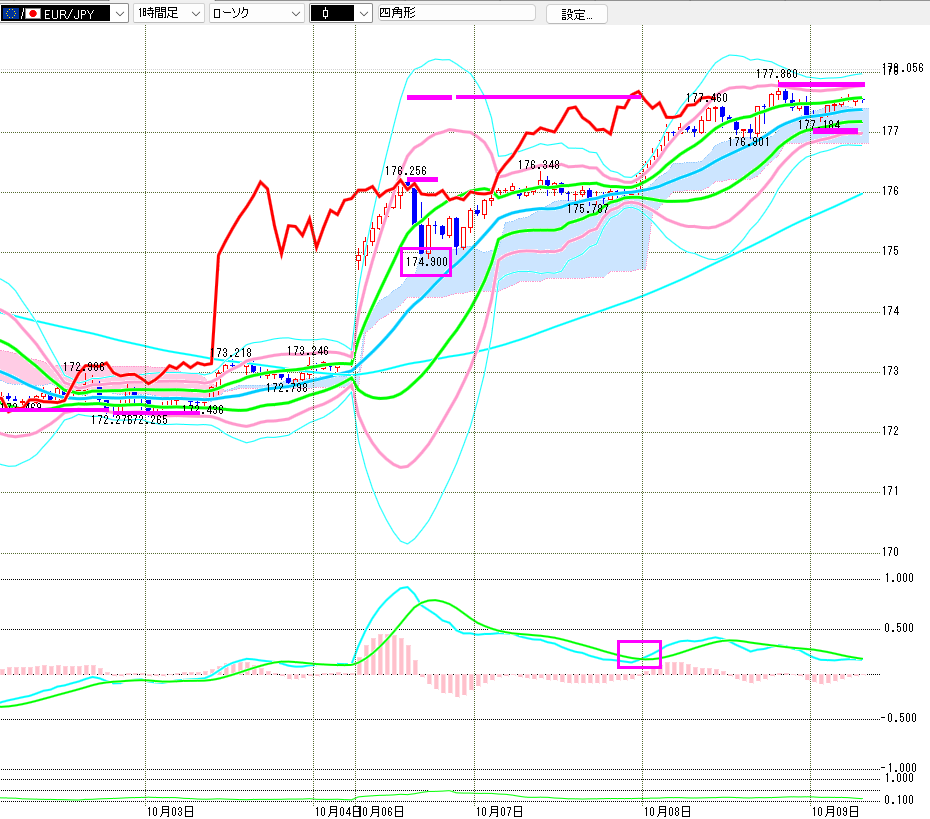Click the 177.860 high price label
930x819 pixels.
point(777,74)
